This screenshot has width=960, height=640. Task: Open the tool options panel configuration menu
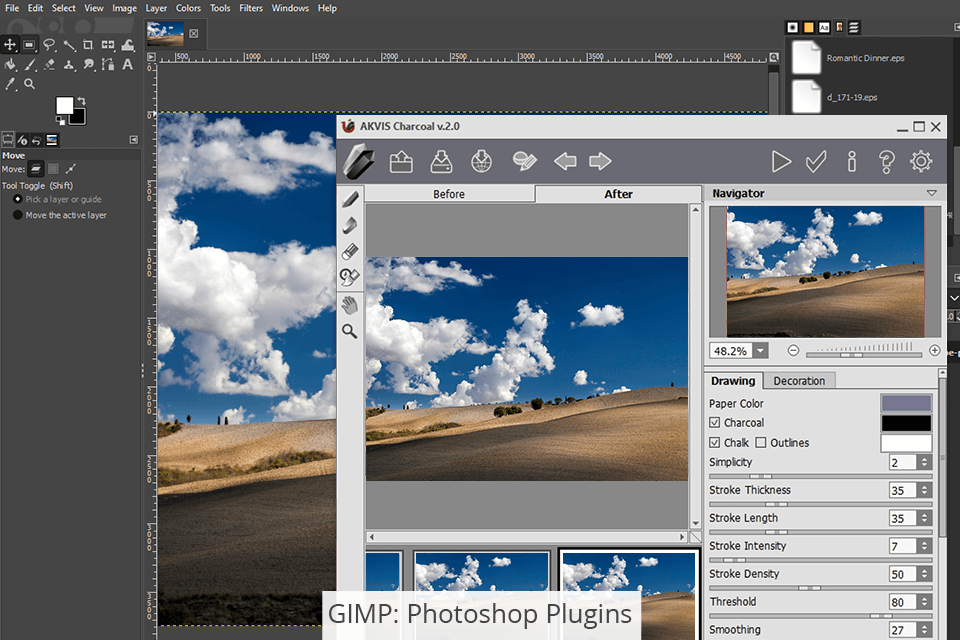pos(133,140)
